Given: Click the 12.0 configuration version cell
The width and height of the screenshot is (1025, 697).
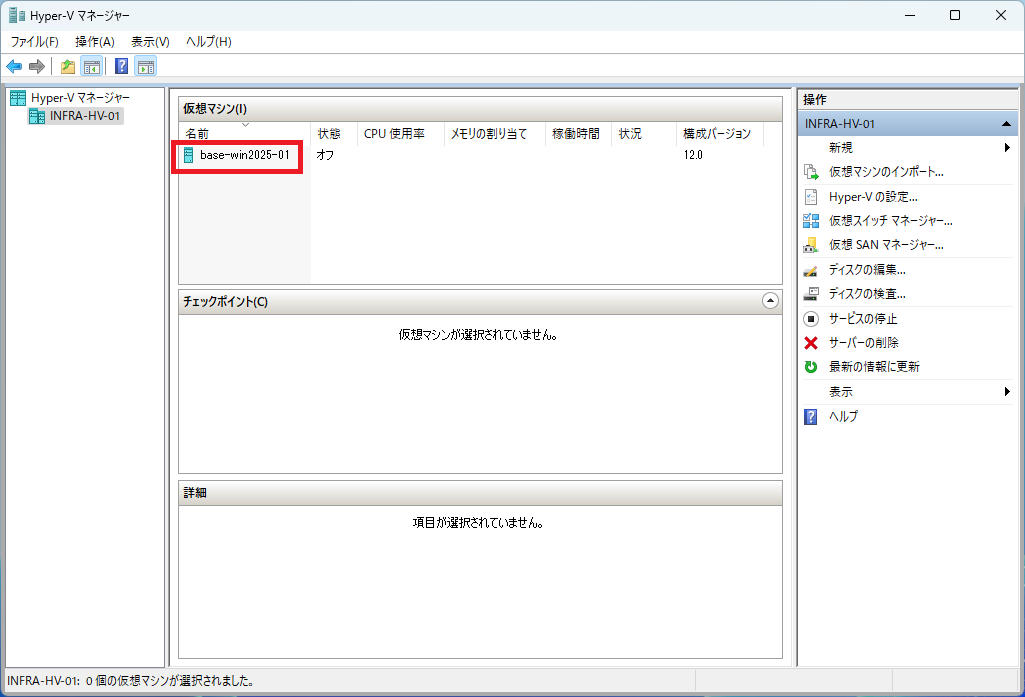Looking at the screenshot, I should click(693, 155).
